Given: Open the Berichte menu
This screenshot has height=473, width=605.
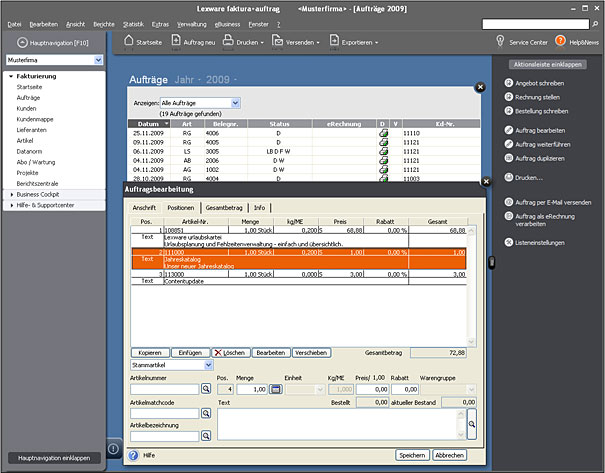Looking at the screenshot, I should click(x=105, y=22).
